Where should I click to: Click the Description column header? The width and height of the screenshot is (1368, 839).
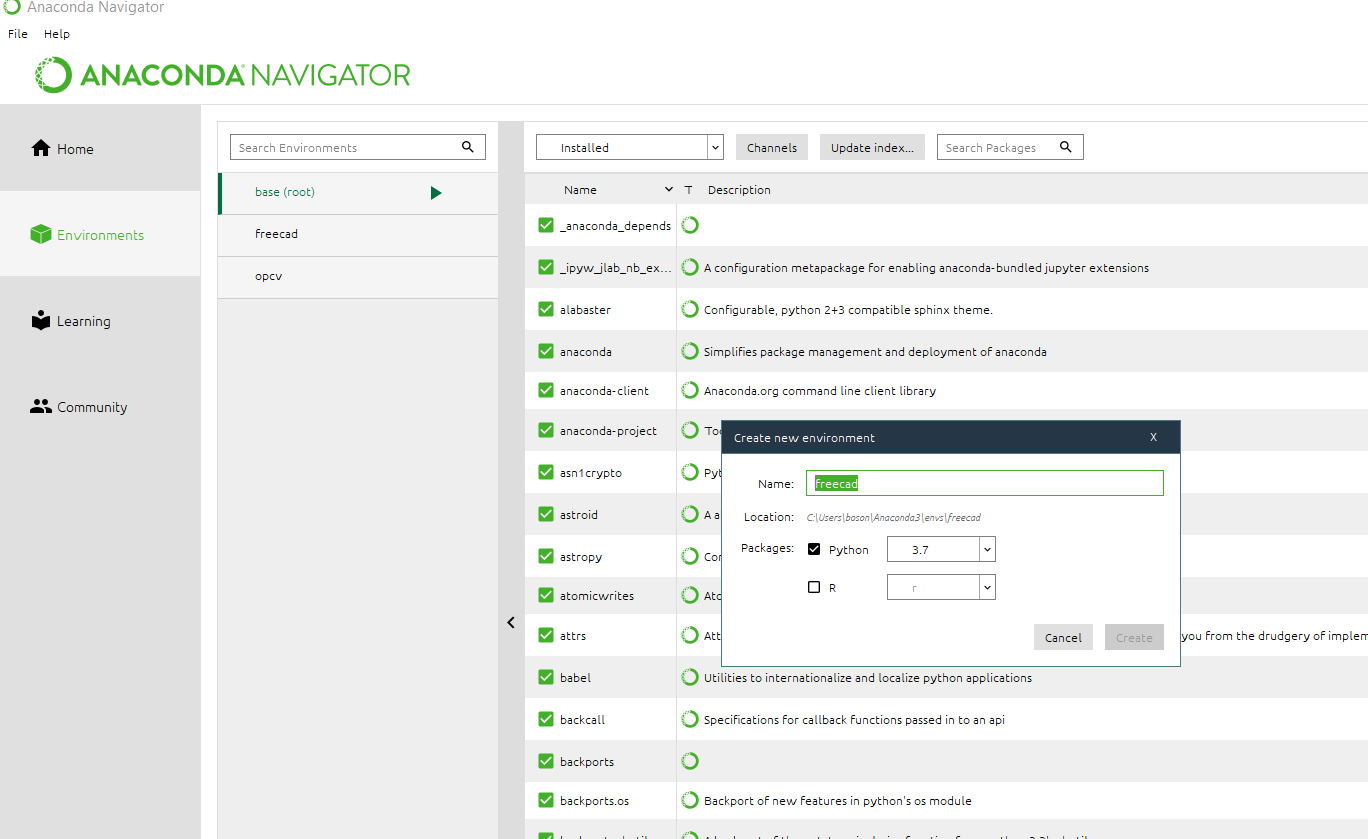[x=739, y=189]
